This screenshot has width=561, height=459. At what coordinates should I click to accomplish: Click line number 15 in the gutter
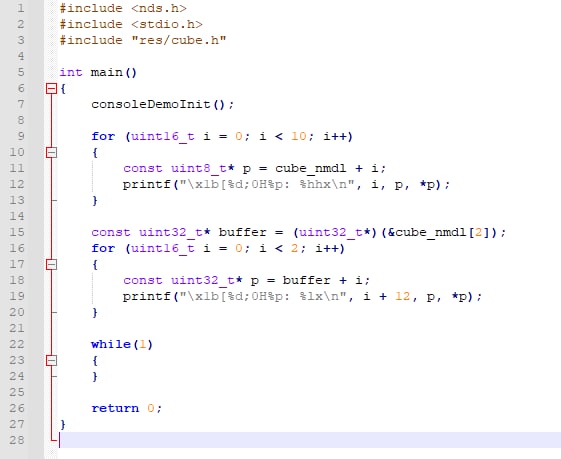pyautogui.click(x=17, y=232)
